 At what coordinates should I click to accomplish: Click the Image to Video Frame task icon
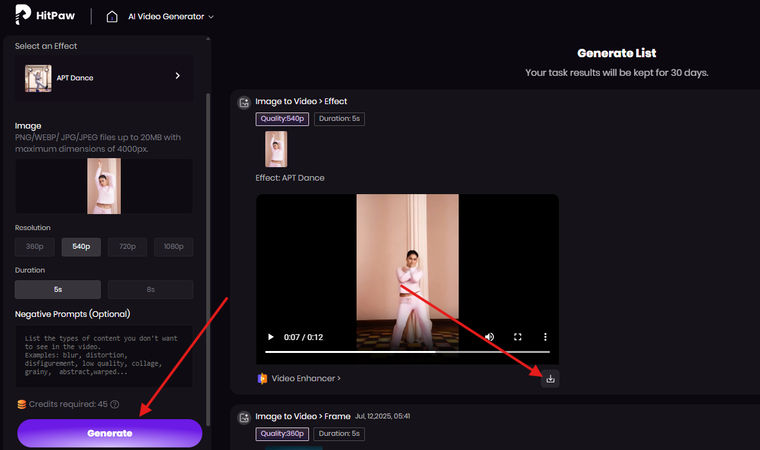(244, 418)
